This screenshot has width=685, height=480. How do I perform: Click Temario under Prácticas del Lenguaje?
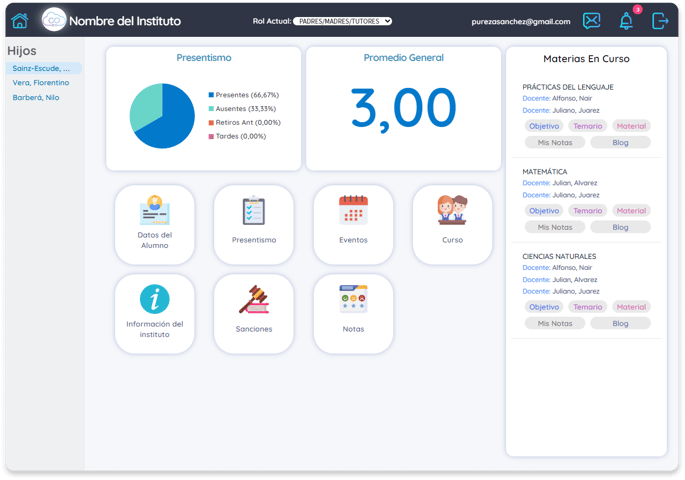pyautogui.click(x=588, y=126)
